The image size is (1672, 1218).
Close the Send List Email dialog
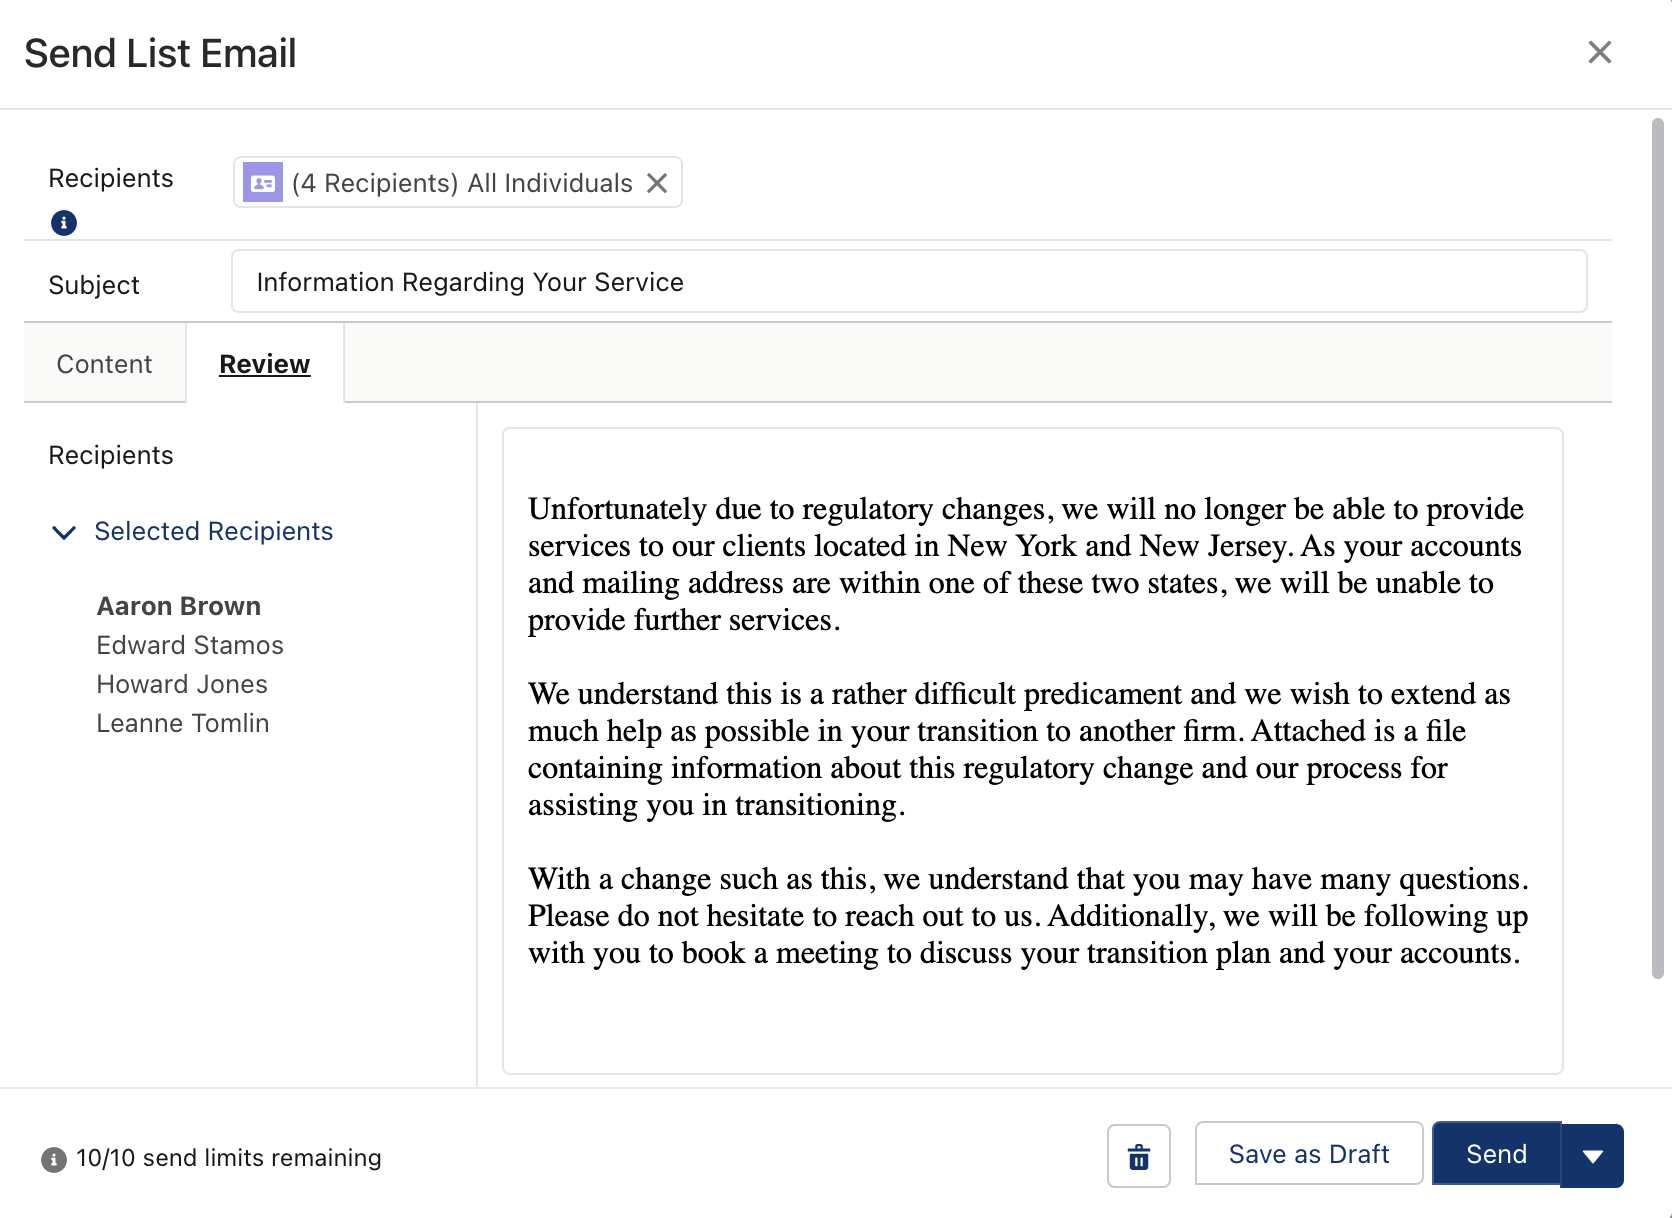coord(1600,52)
